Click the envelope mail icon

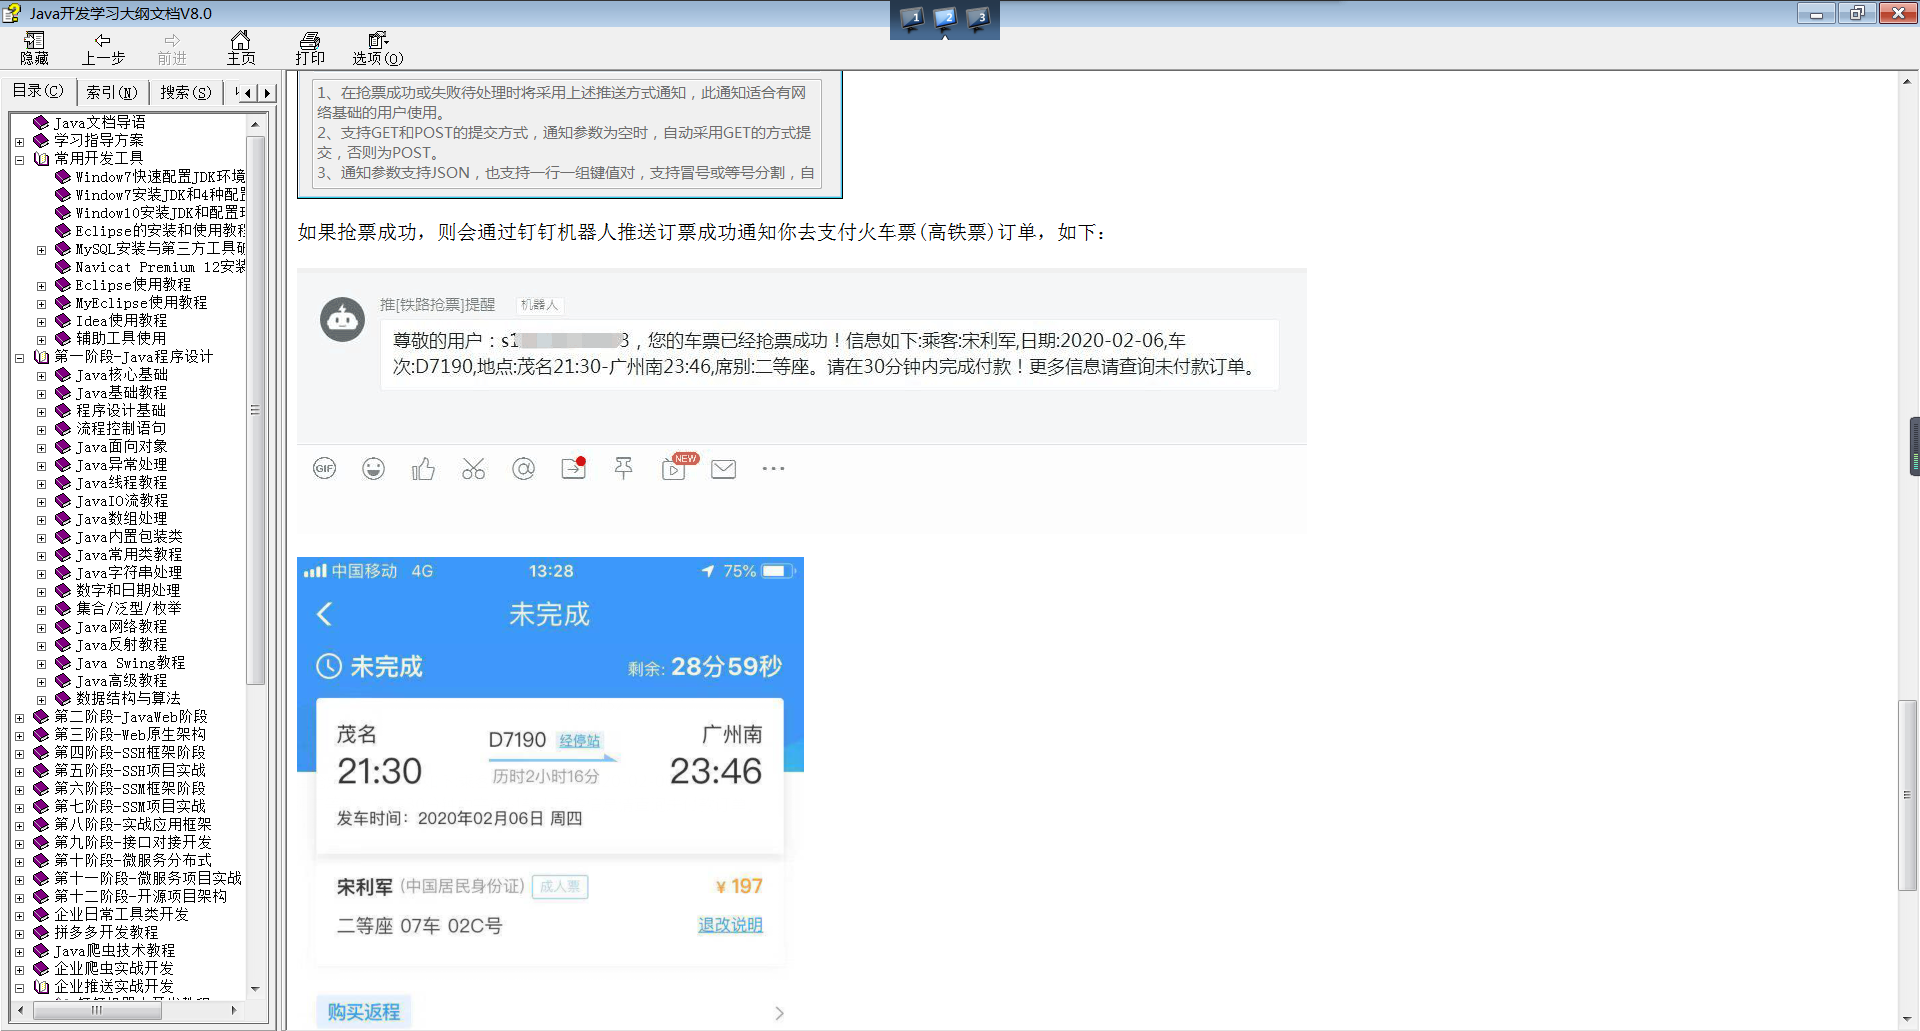tap(723, 469)
